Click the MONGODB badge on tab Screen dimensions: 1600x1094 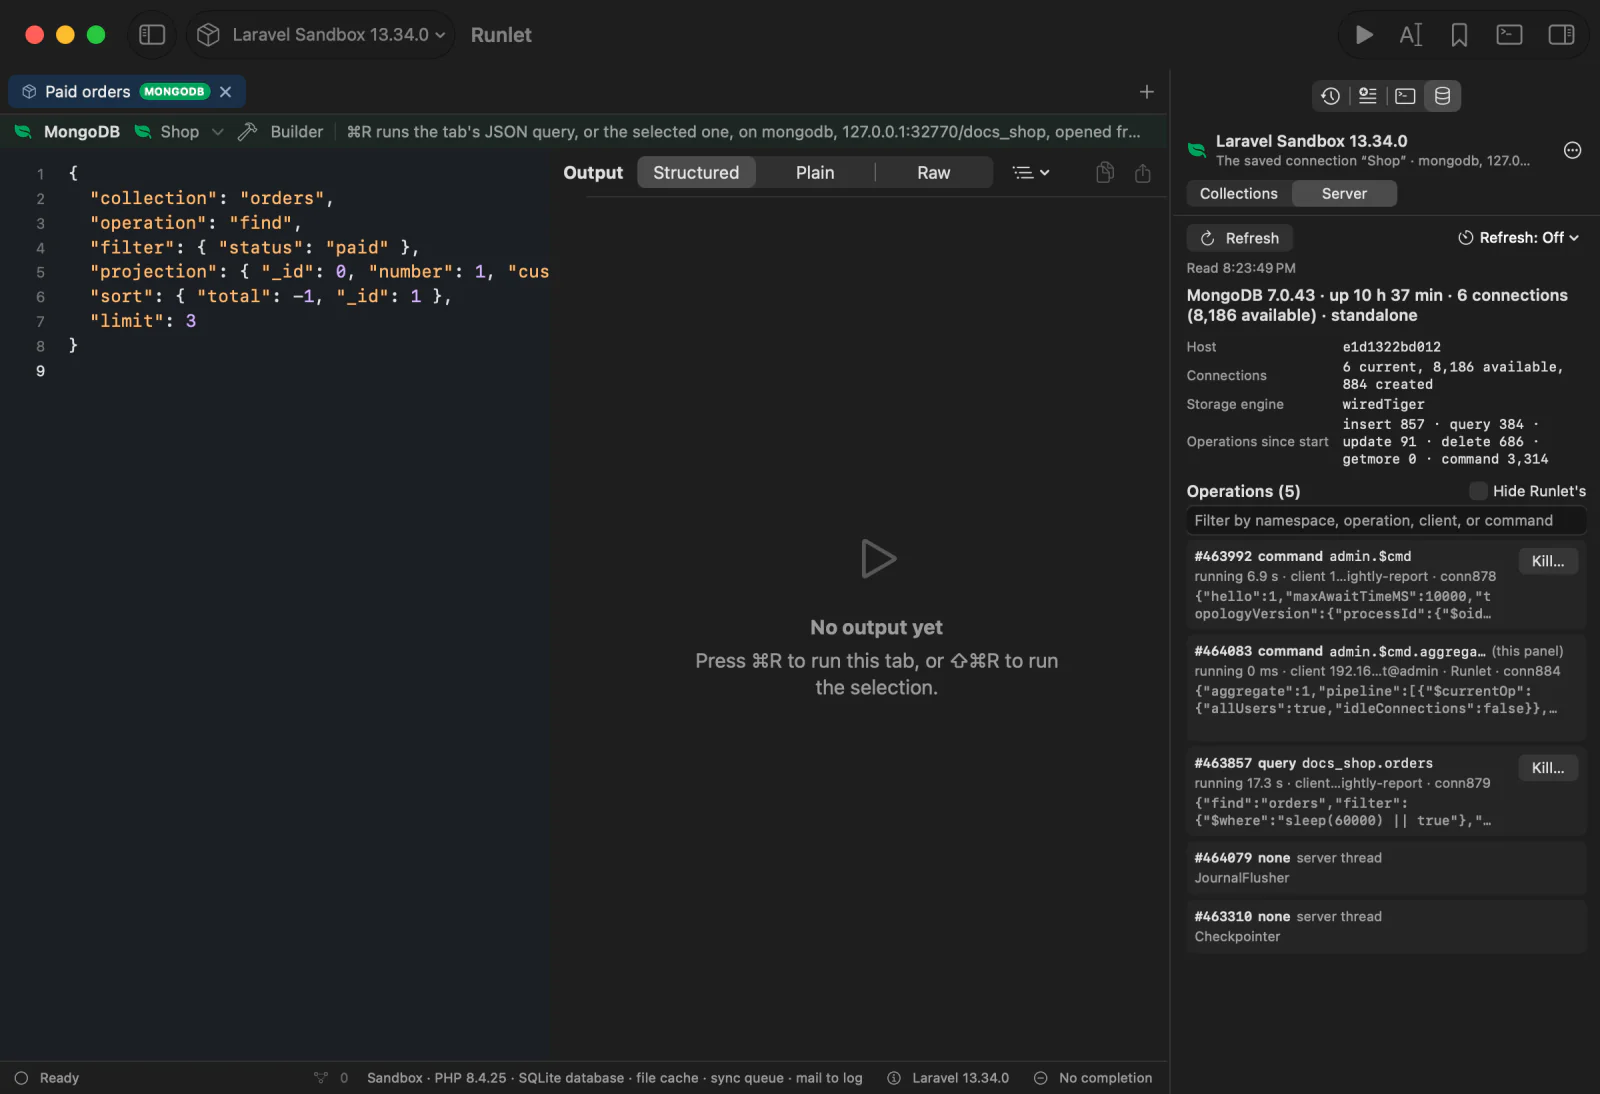(174, 92)
